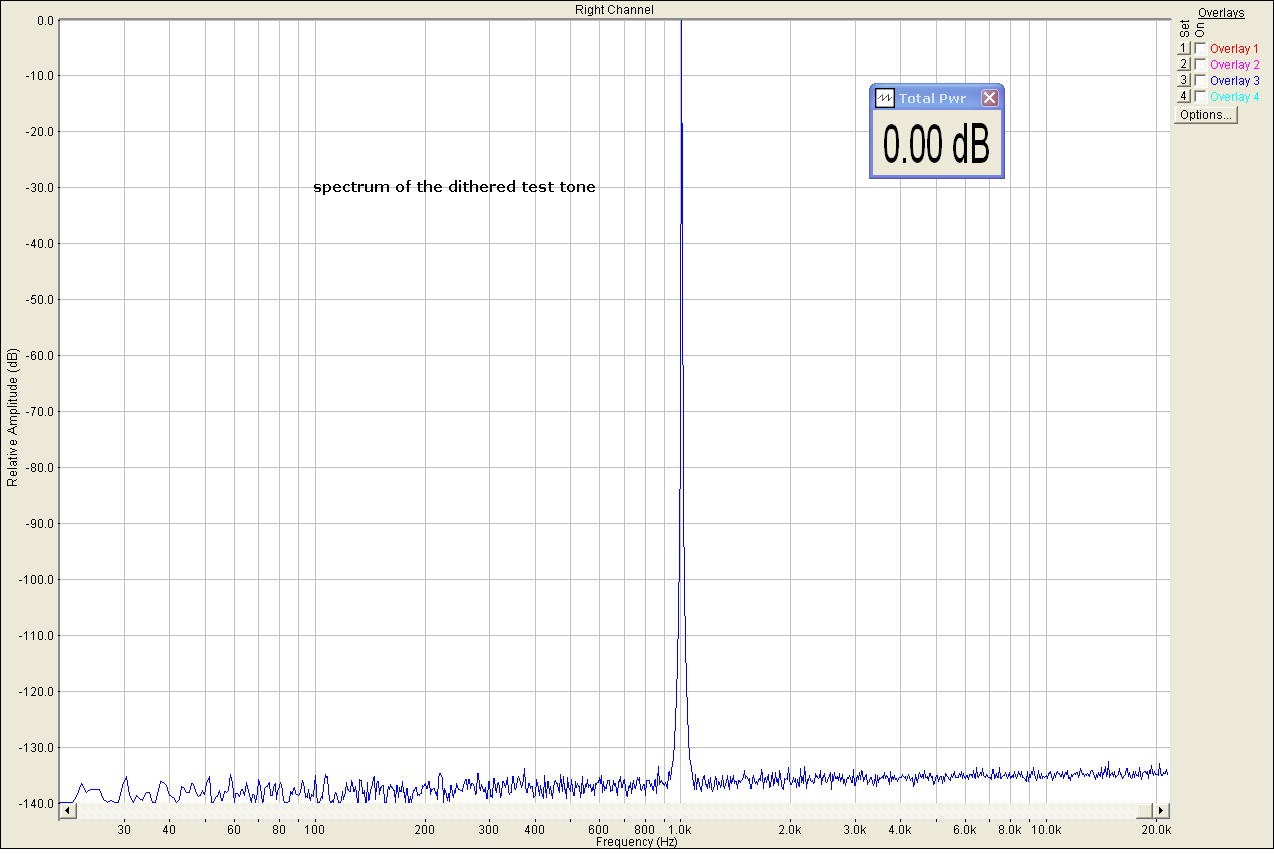Click the red Overlay 1 label
1274x859 pixels.
point(1234,48)
